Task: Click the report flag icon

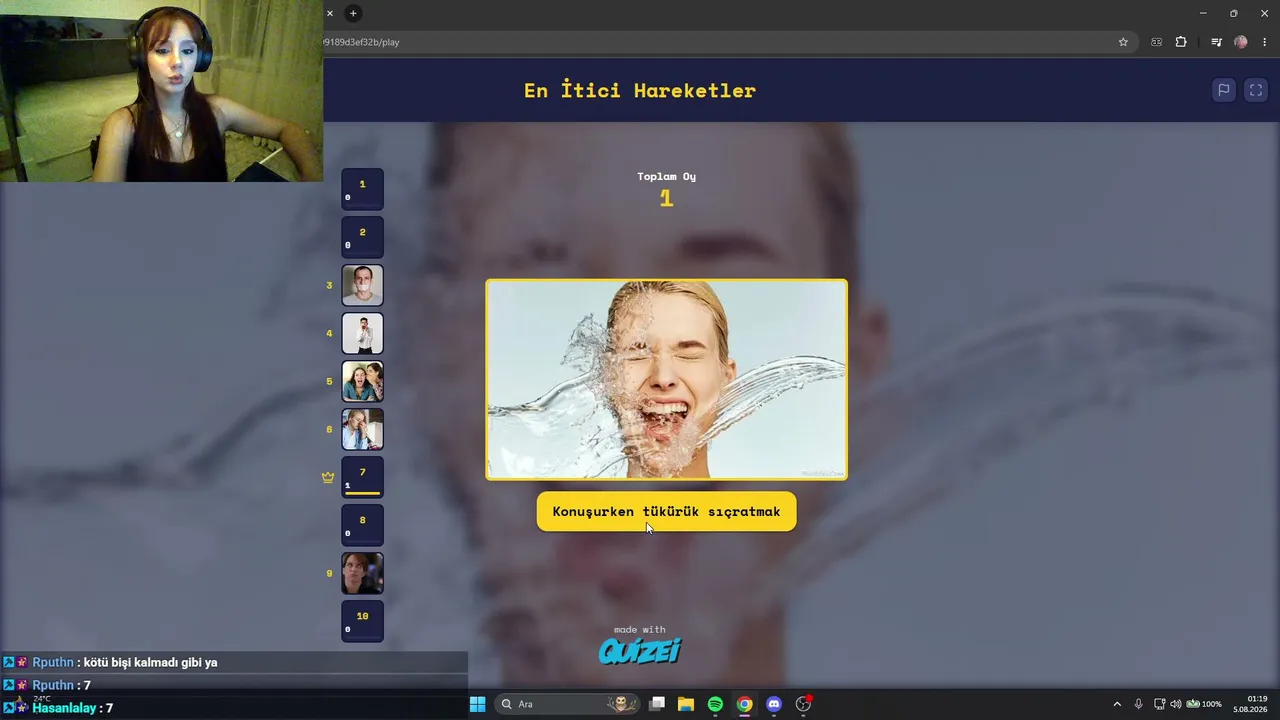Action: 1223,90
